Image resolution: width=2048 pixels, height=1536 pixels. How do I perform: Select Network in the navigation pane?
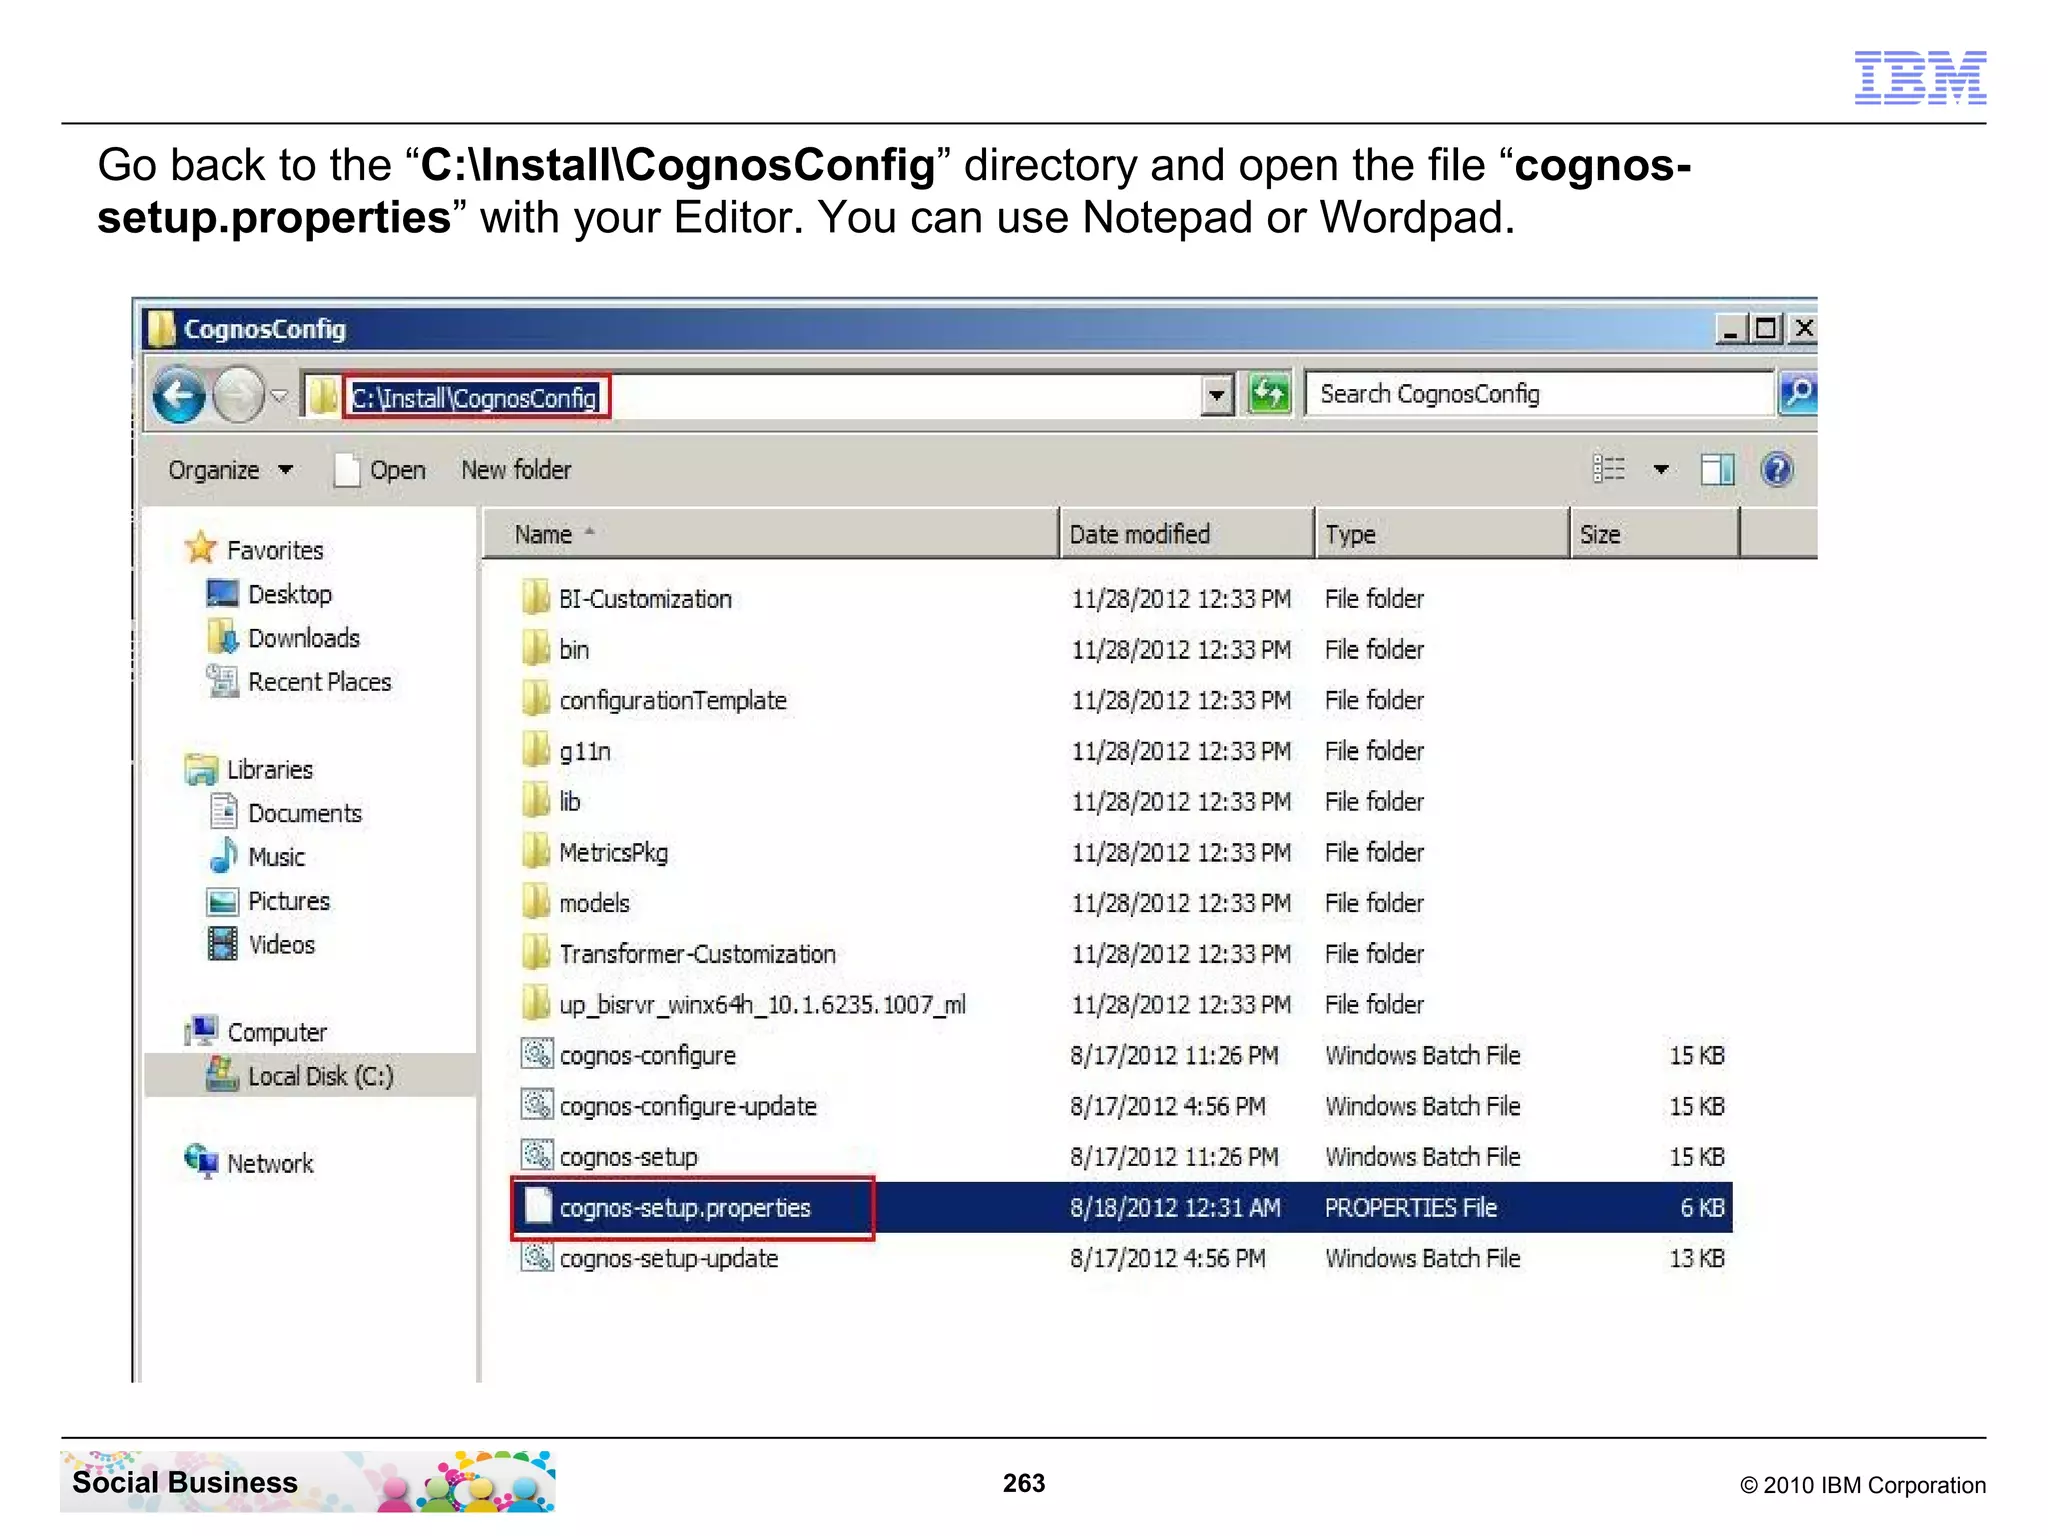(270, 1164)
